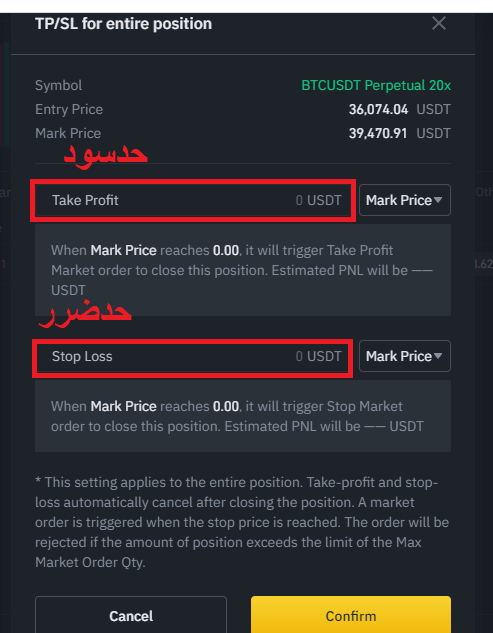Click the Cancel button

coord(131,615)
